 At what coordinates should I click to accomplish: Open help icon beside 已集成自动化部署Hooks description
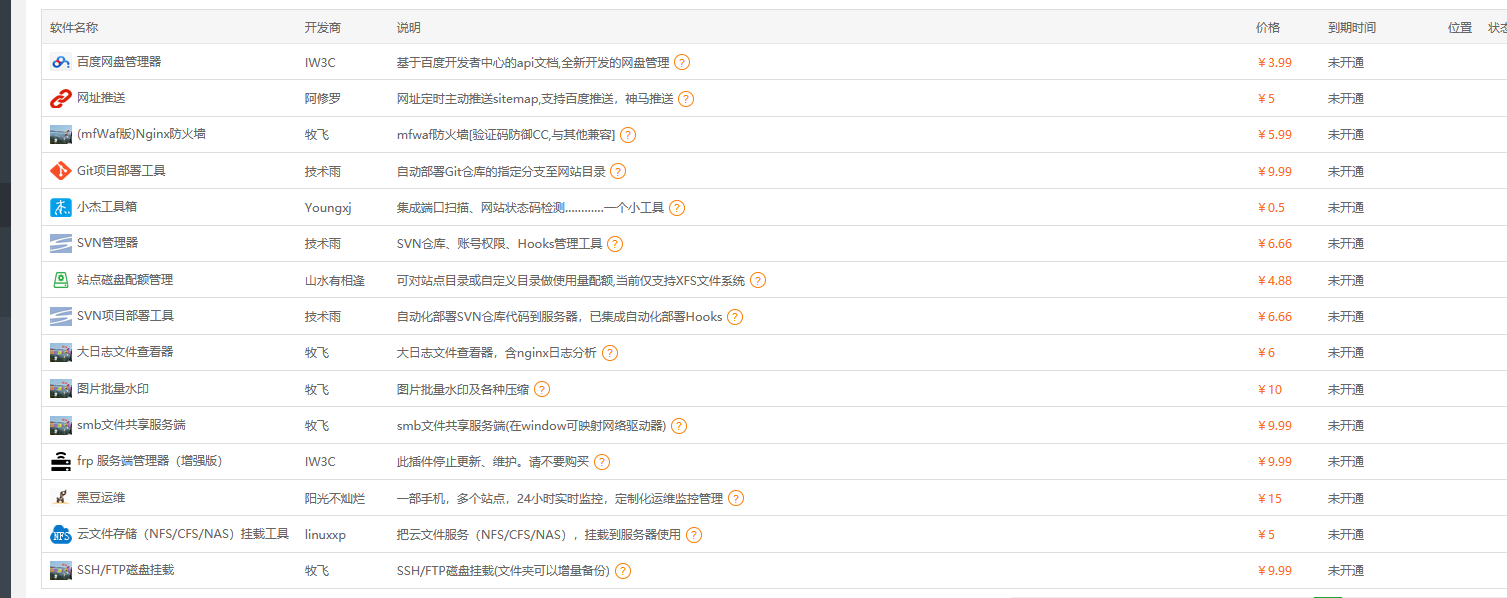coord(735,316)
